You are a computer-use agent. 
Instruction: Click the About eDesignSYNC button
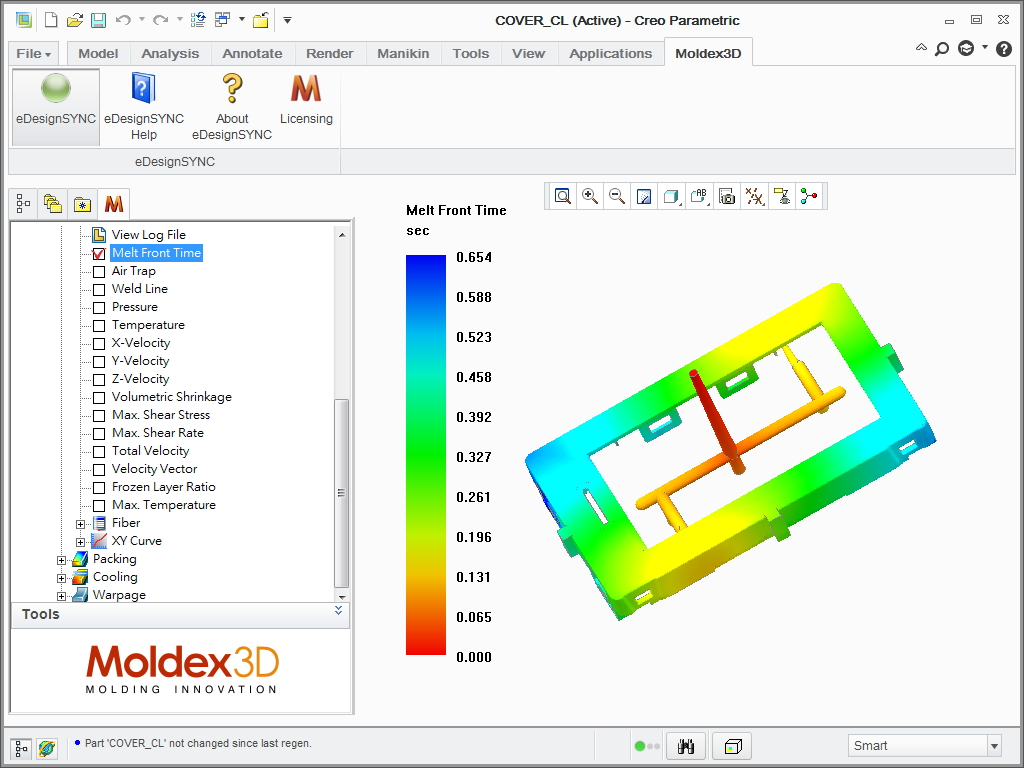(x=232, y=107)
